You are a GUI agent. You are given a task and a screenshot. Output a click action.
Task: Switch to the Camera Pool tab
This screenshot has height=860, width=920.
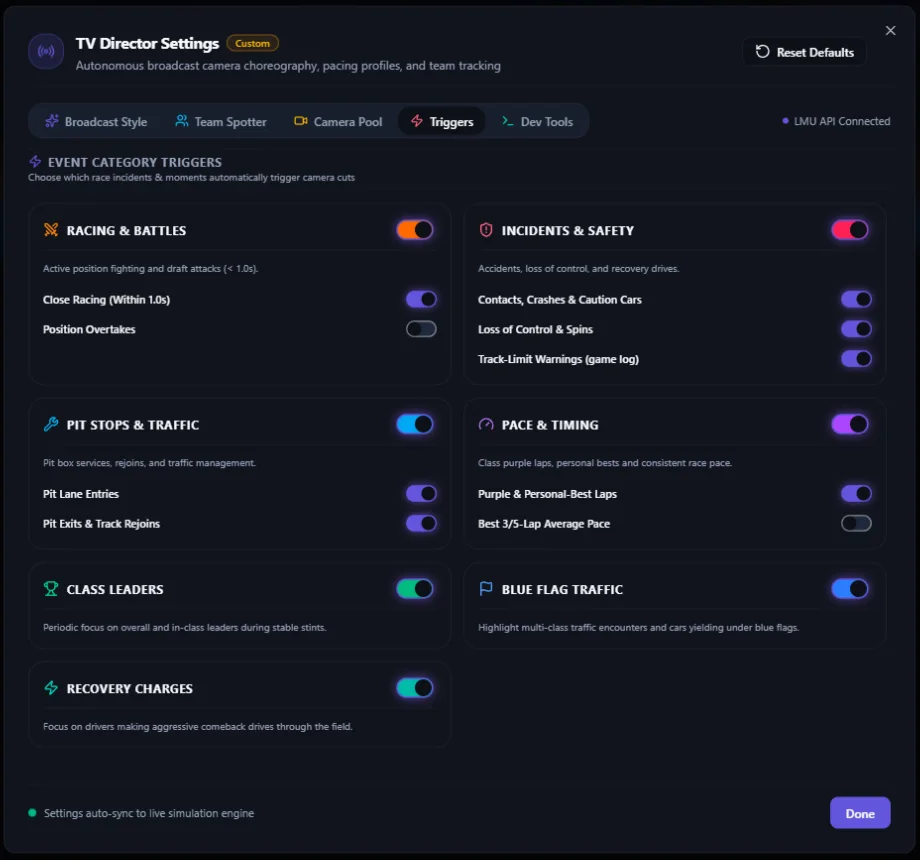(338, 121)
